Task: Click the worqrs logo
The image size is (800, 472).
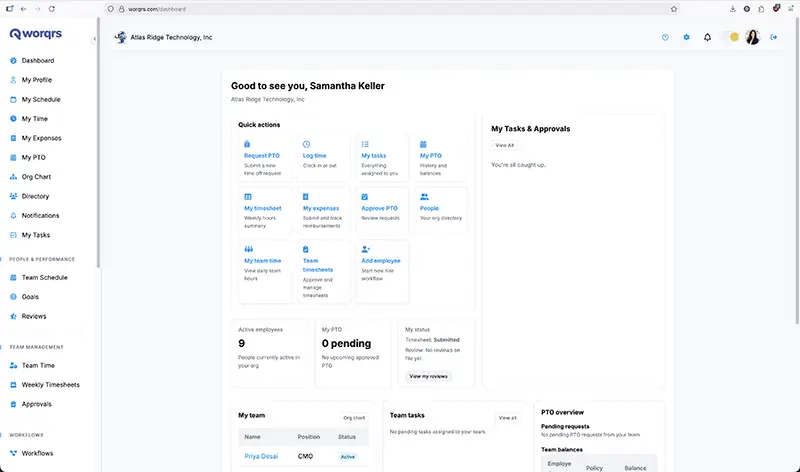Action: (x=36, y=34)
